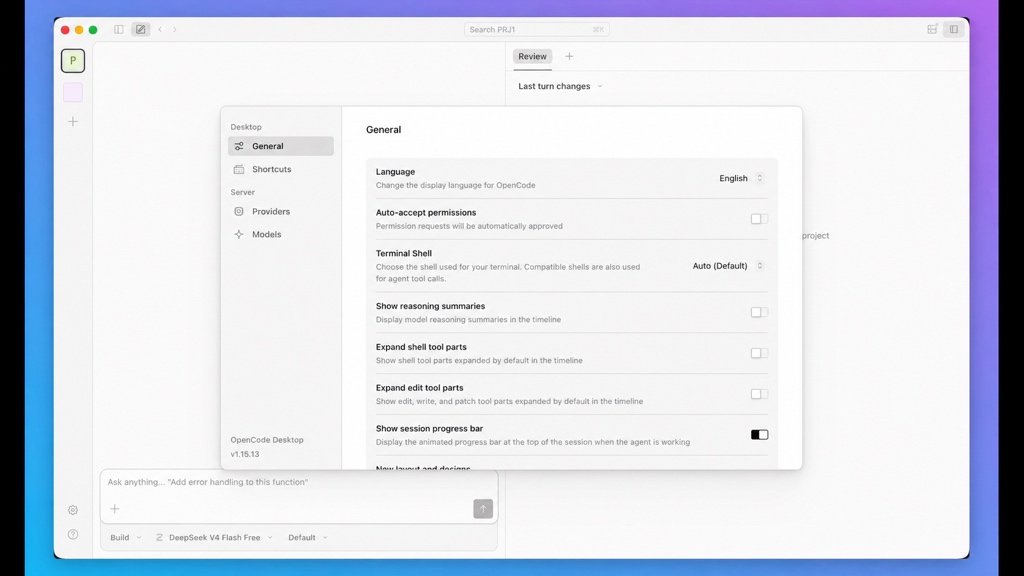
Task: Open the Build agent dropdown
Action: coord(125,537)
